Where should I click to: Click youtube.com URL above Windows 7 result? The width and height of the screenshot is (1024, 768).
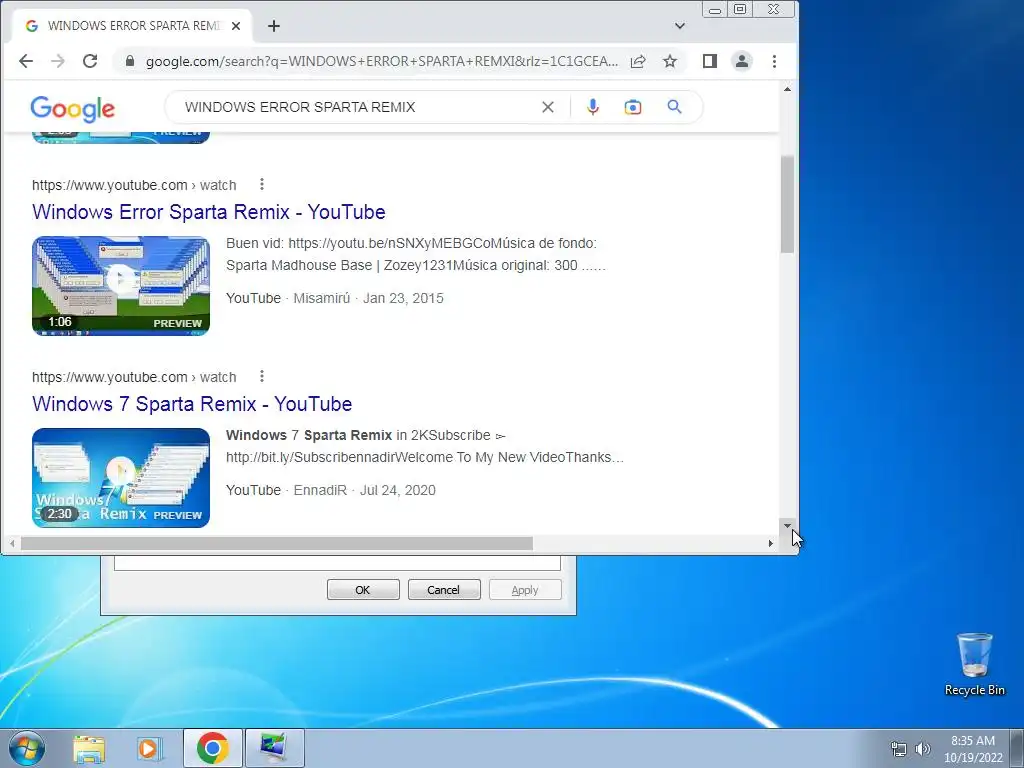[134, 377]
